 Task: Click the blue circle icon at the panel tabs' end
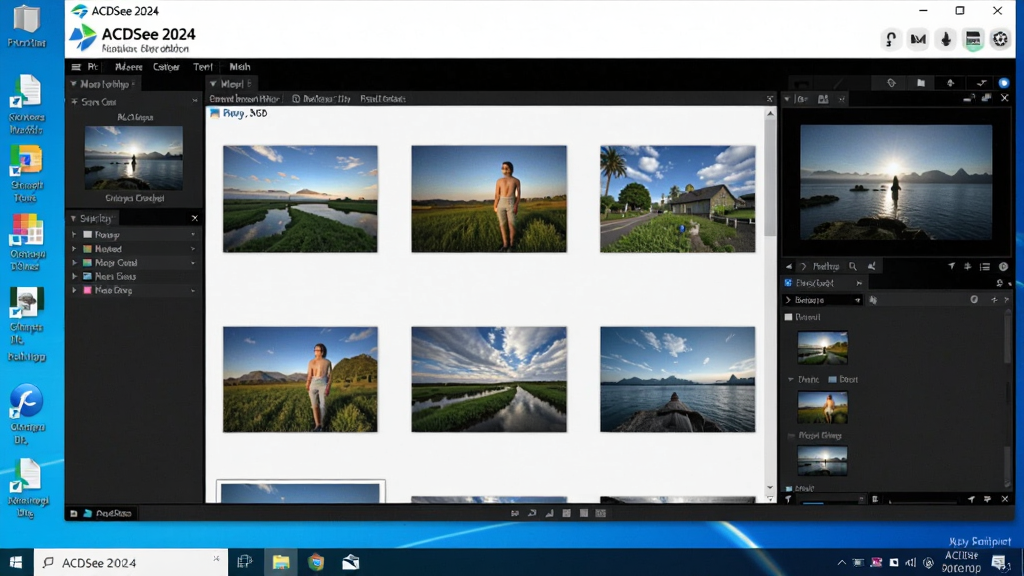1004,83
